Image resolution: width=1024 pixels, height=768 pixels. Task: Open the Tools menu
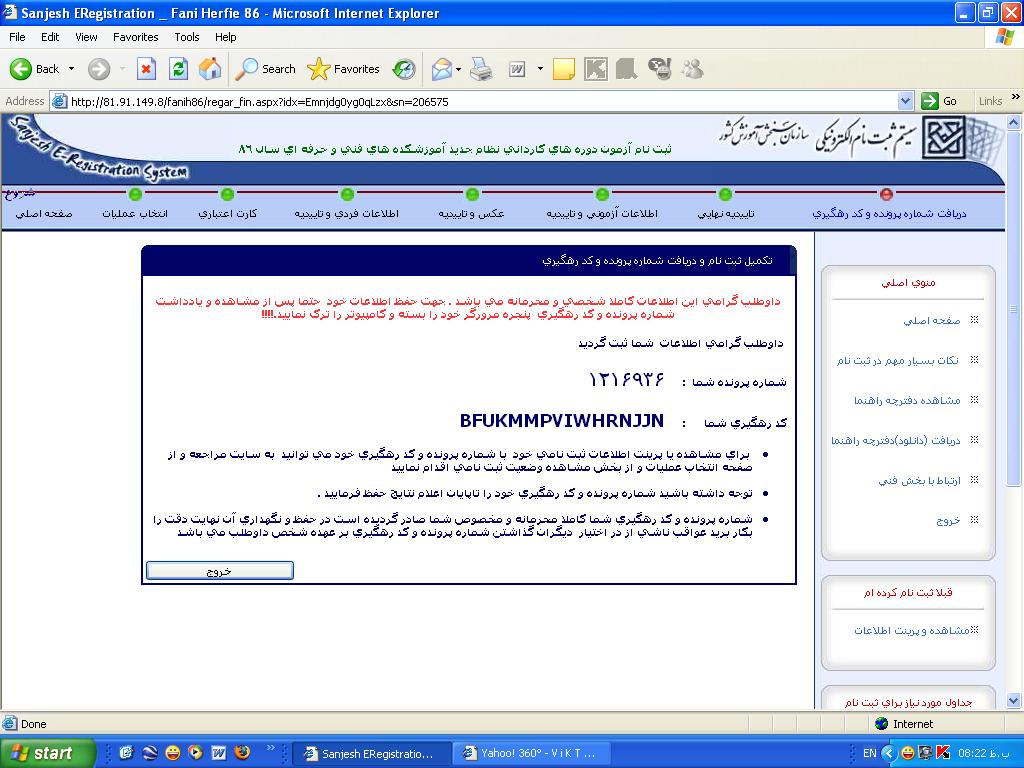click(187, 37)
